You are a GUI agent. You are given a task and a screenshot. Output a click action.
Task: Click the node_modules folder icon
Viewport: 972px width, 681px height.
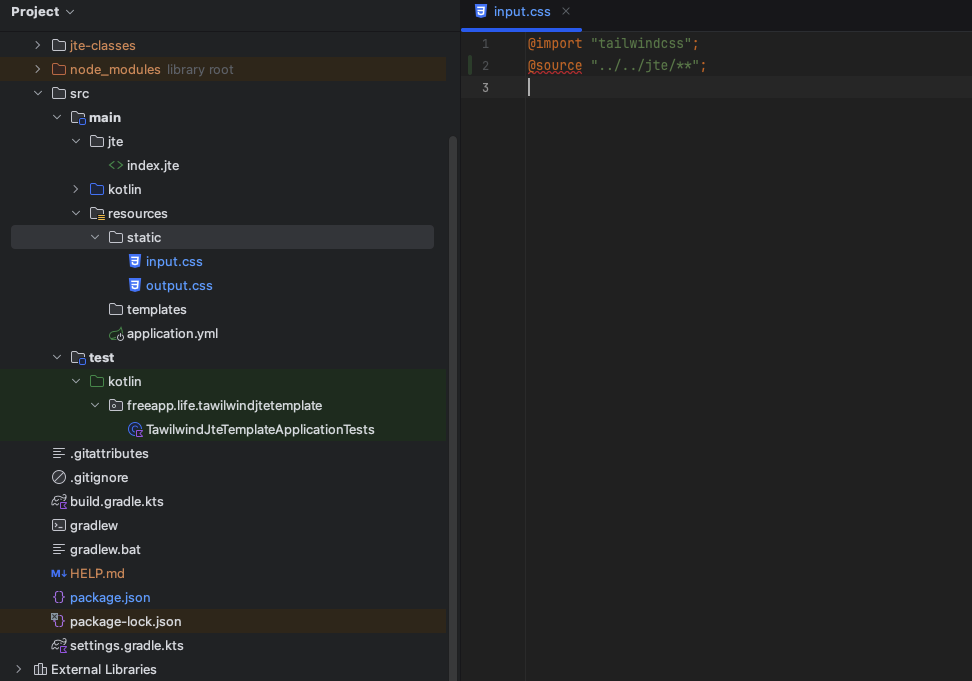click(x=59, y=69)
